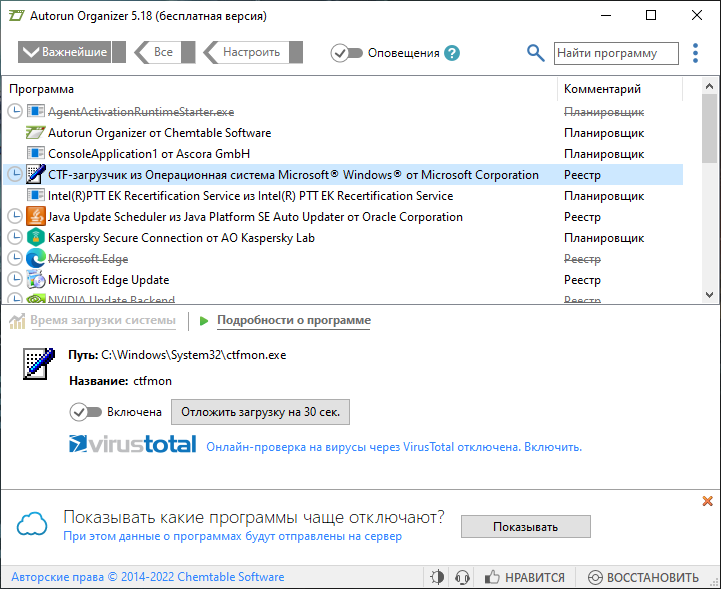Click the Microsoft Edge Update icon

[35, 279]
